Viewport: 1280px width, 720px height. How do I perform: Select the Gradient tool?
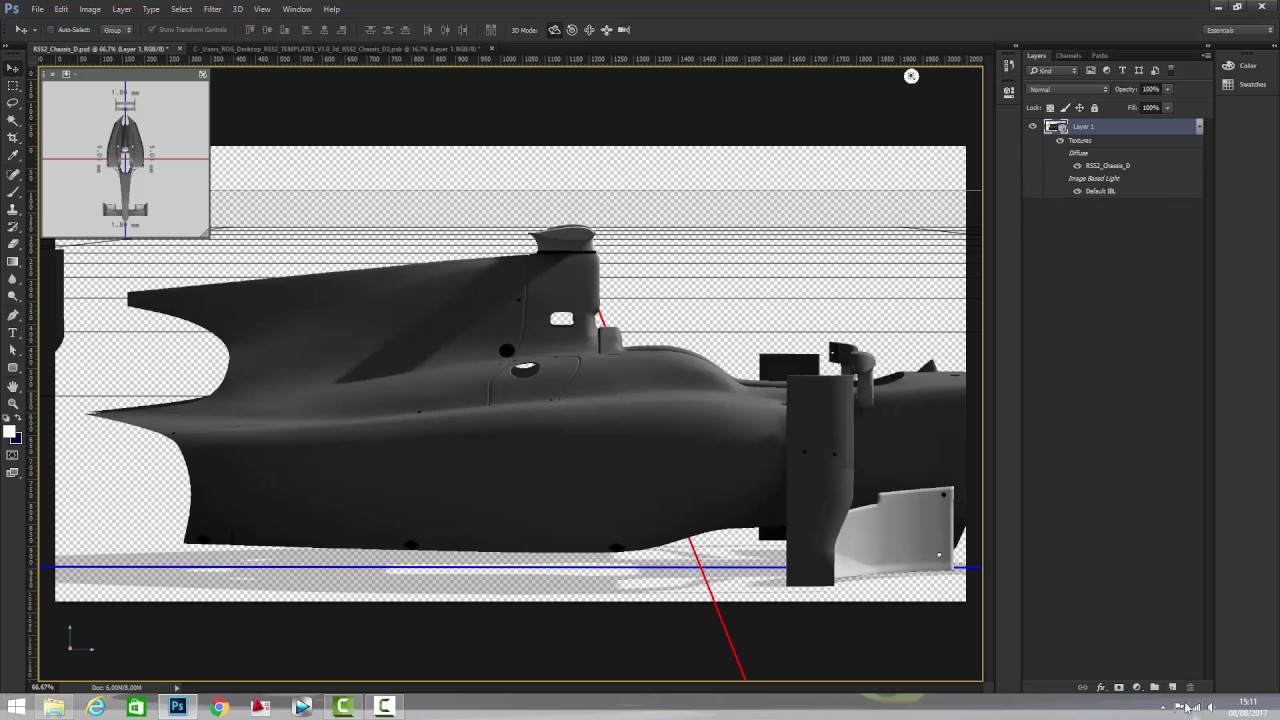(13, 262)
